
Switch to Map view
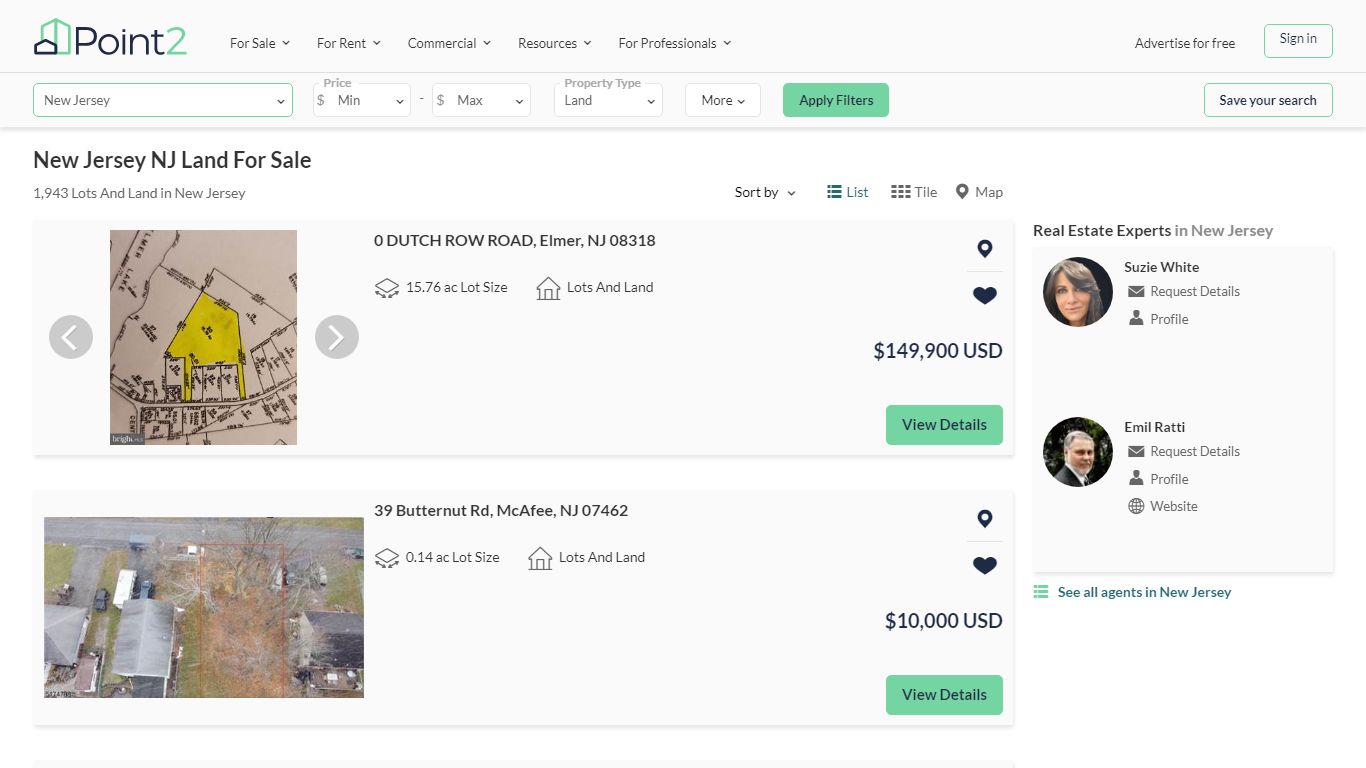pos(979,192)
